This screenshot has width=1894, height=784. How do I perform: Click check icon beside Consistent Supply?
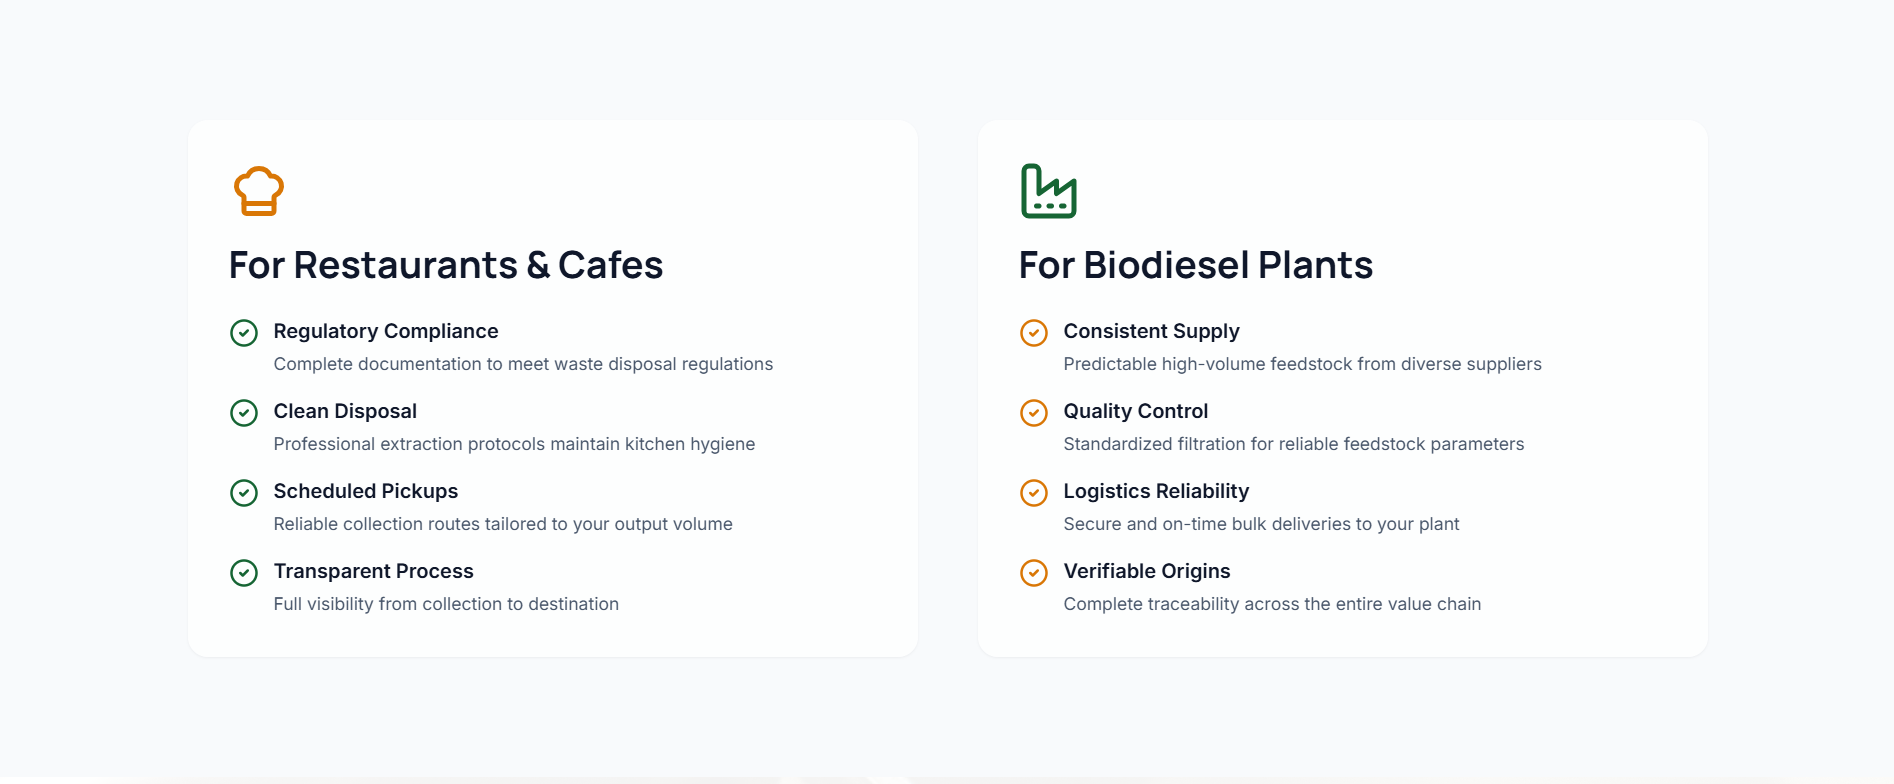(1034, 333)
